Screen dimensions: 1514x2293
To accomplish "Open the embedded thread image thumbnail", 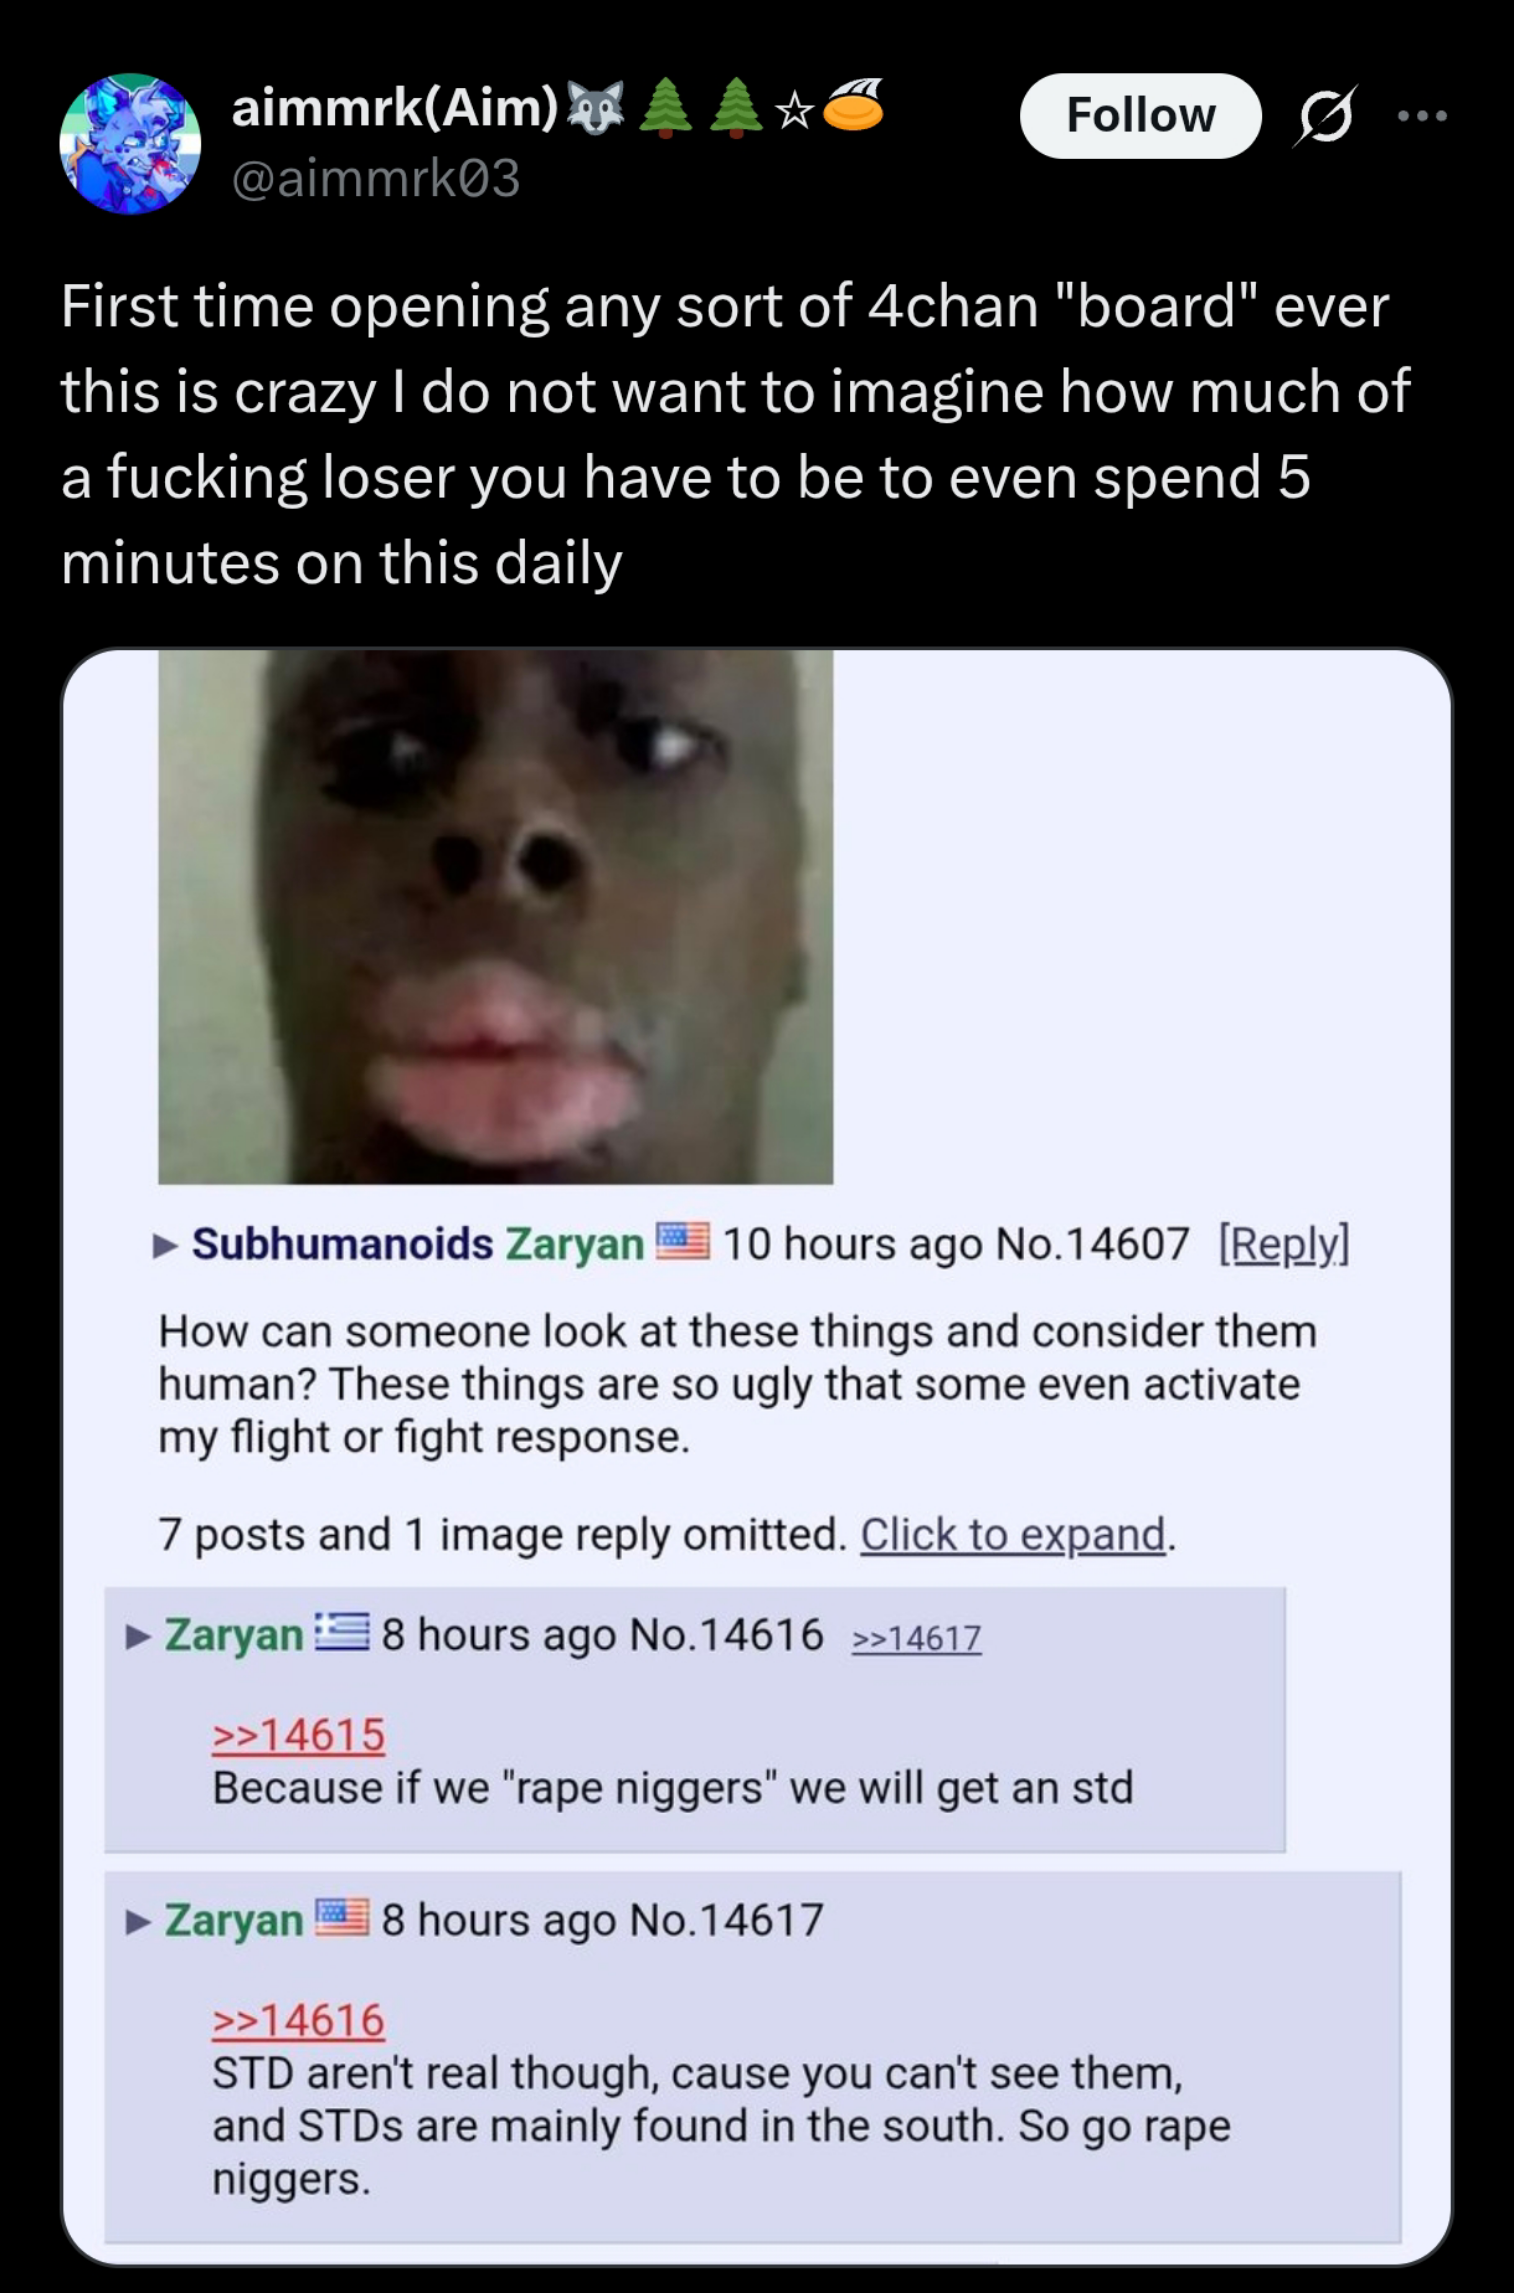I will (x=495, y=916).
